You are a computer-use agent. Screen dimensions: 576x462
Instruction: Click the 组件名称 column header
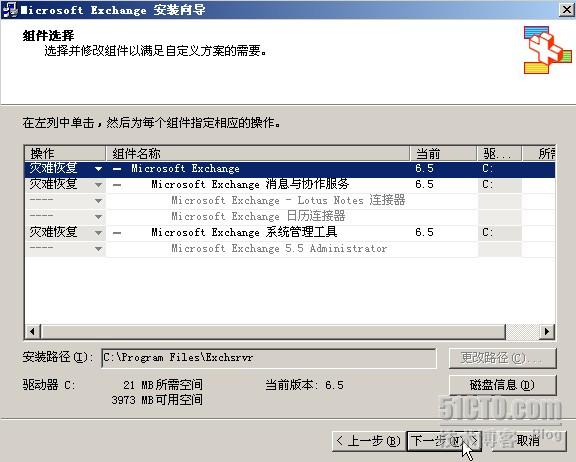pyautogui.click(x=258, y=153)
